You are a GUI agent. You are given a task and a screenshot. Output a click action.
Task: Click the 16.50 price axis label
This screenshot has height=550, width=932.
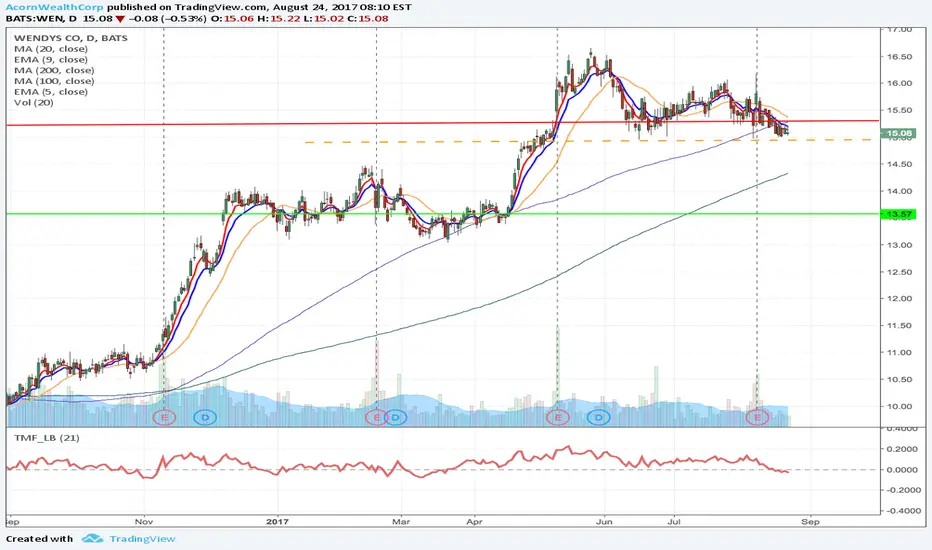899,56
